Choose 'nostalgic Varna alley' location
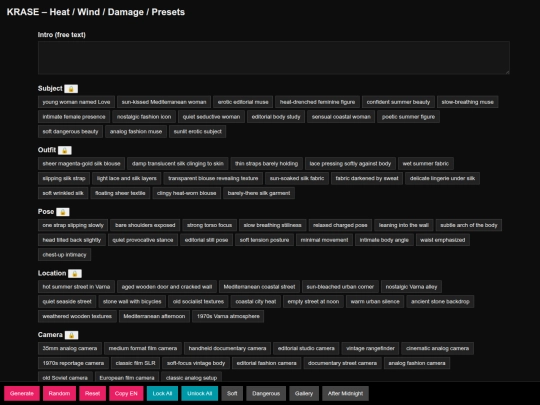This screenshot has width=540, height=405. pos(411,287)
